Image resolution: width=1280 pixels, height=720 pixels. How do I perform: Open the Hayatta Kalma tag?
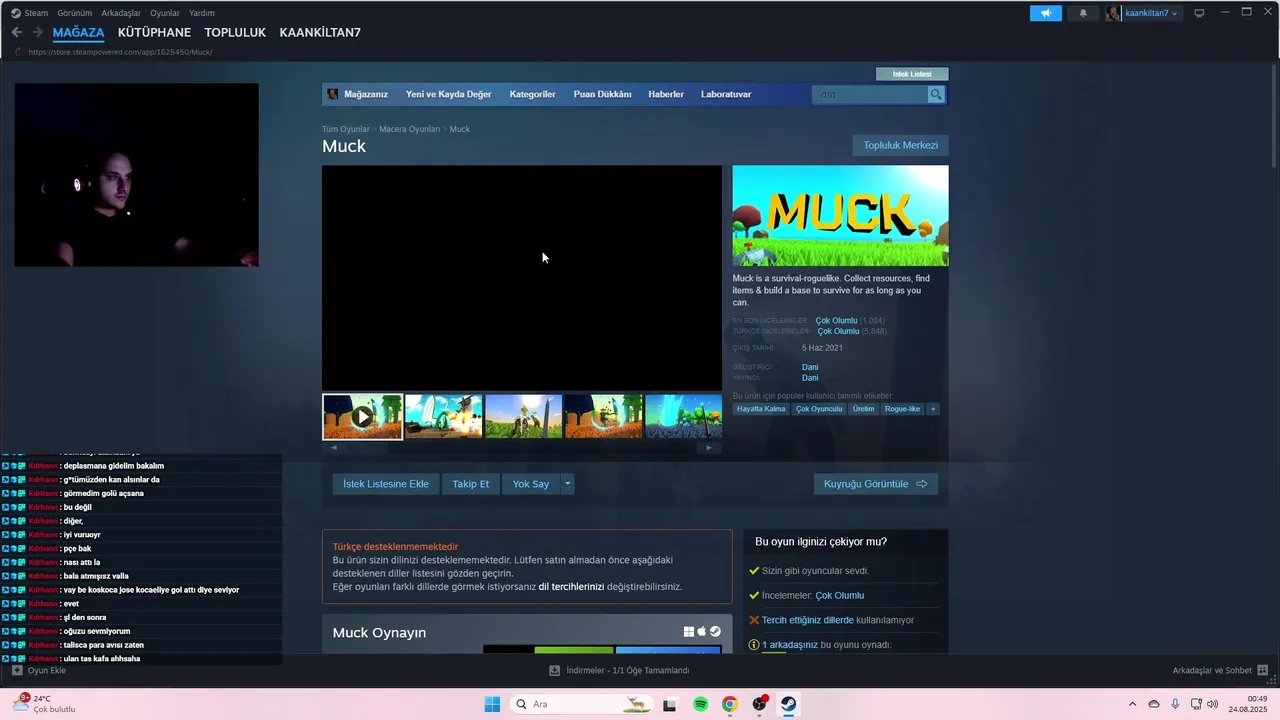click(761, 409)
